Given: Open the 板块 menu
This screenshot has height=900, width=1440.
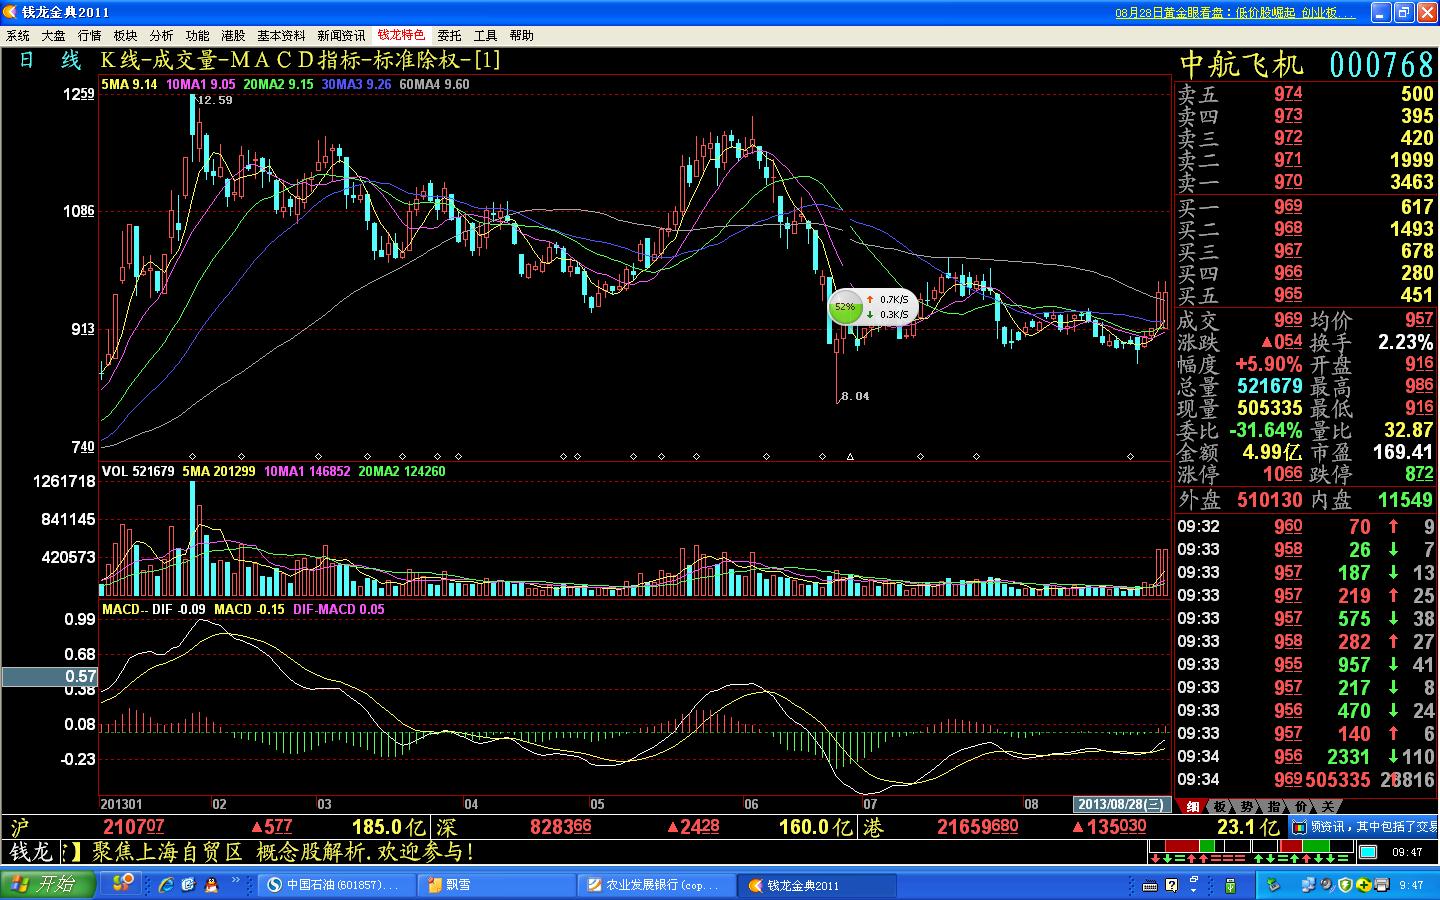Looking at the screenshot, I should 125,35.
